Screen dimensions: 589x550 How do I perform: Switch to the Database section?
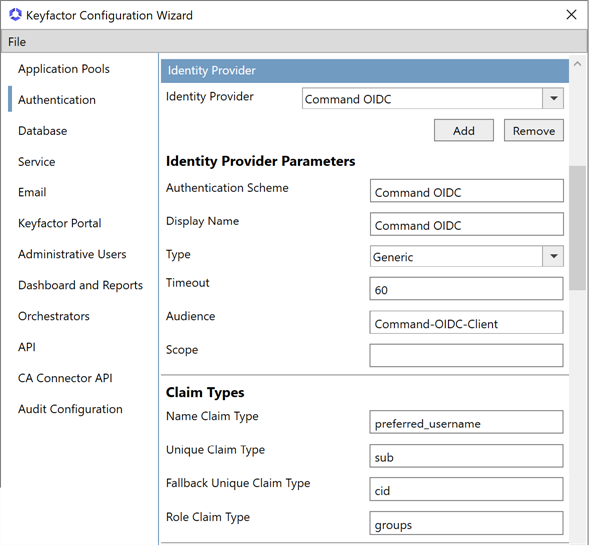42,131
